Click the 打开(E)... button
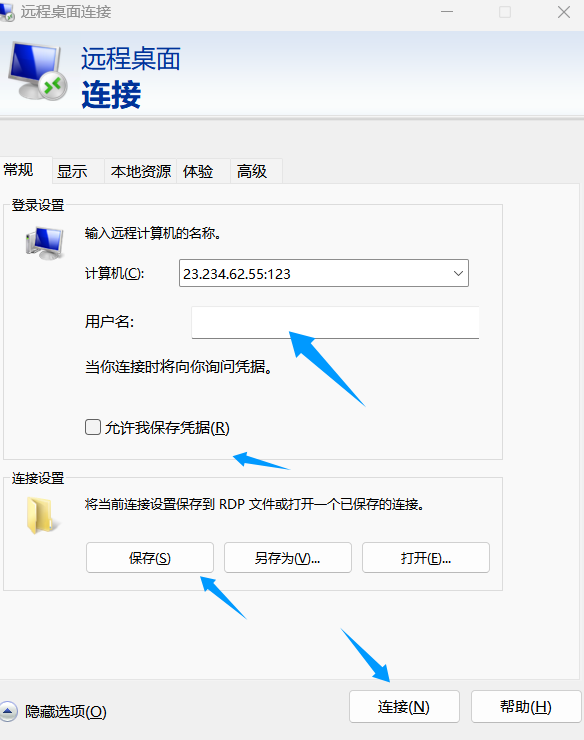This screenshot has height=740, width=584. (425, 558)
